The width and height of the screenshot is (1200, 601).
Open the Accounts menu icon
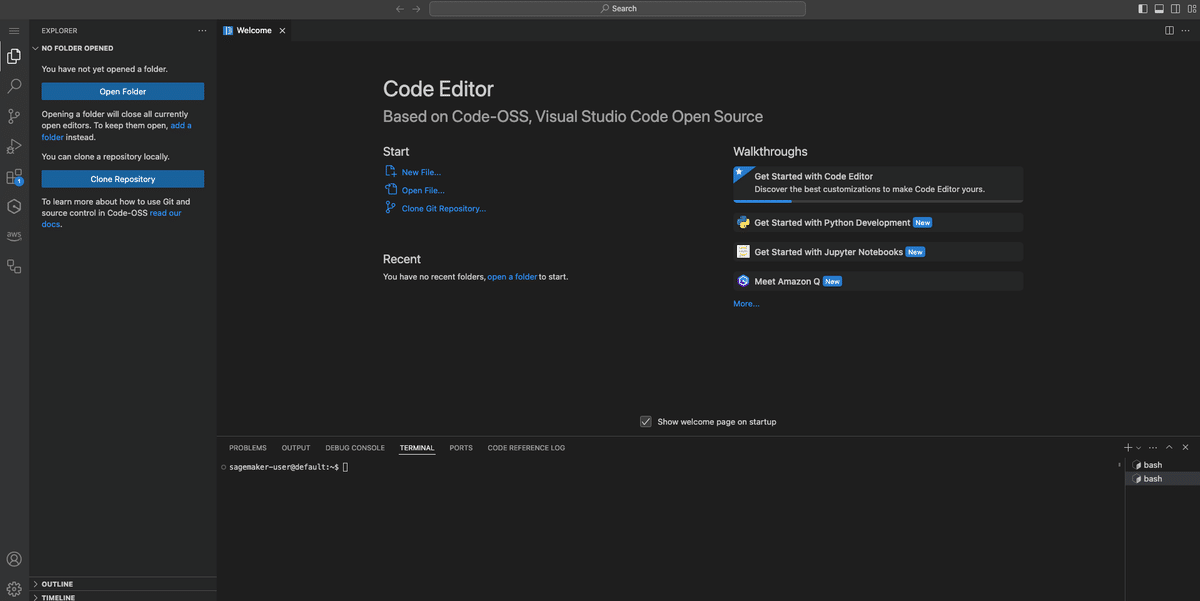tap(14, 560)
